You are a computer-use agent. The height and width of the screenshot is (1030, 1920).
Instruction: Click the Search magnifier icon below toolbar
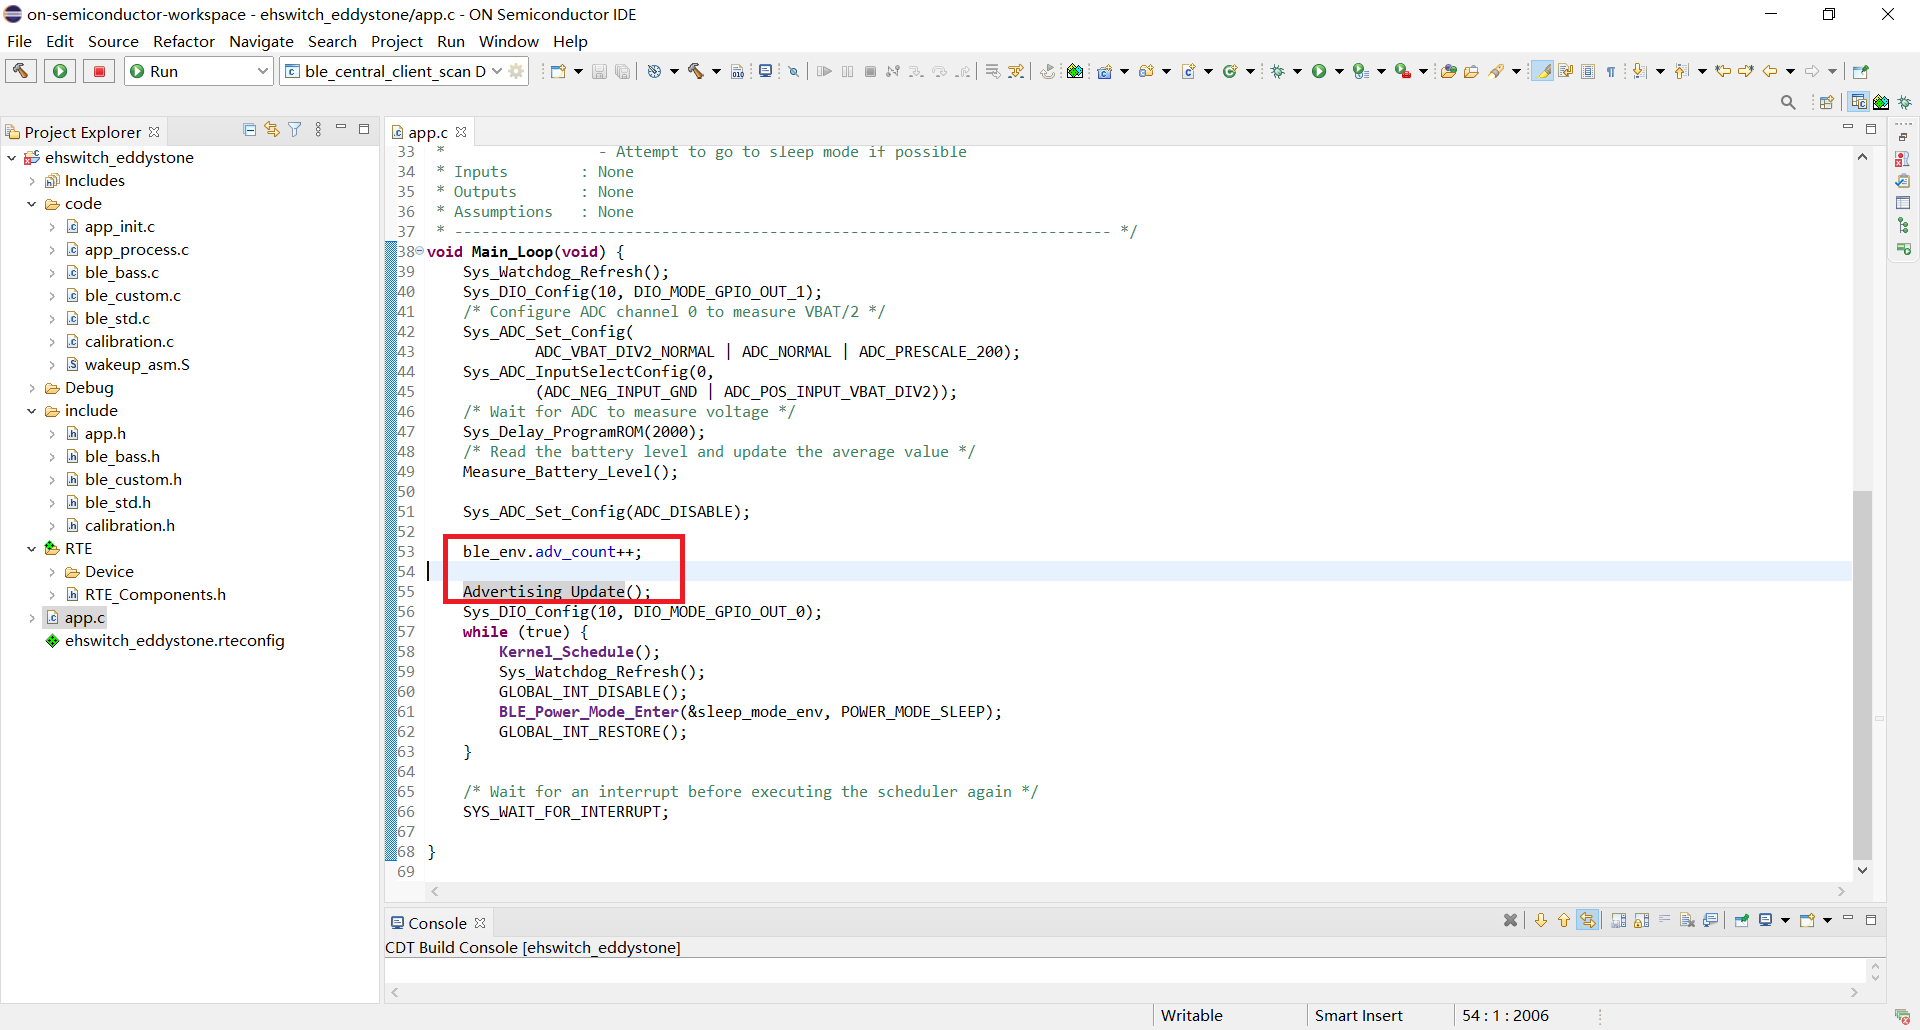tap(1789, 102)
